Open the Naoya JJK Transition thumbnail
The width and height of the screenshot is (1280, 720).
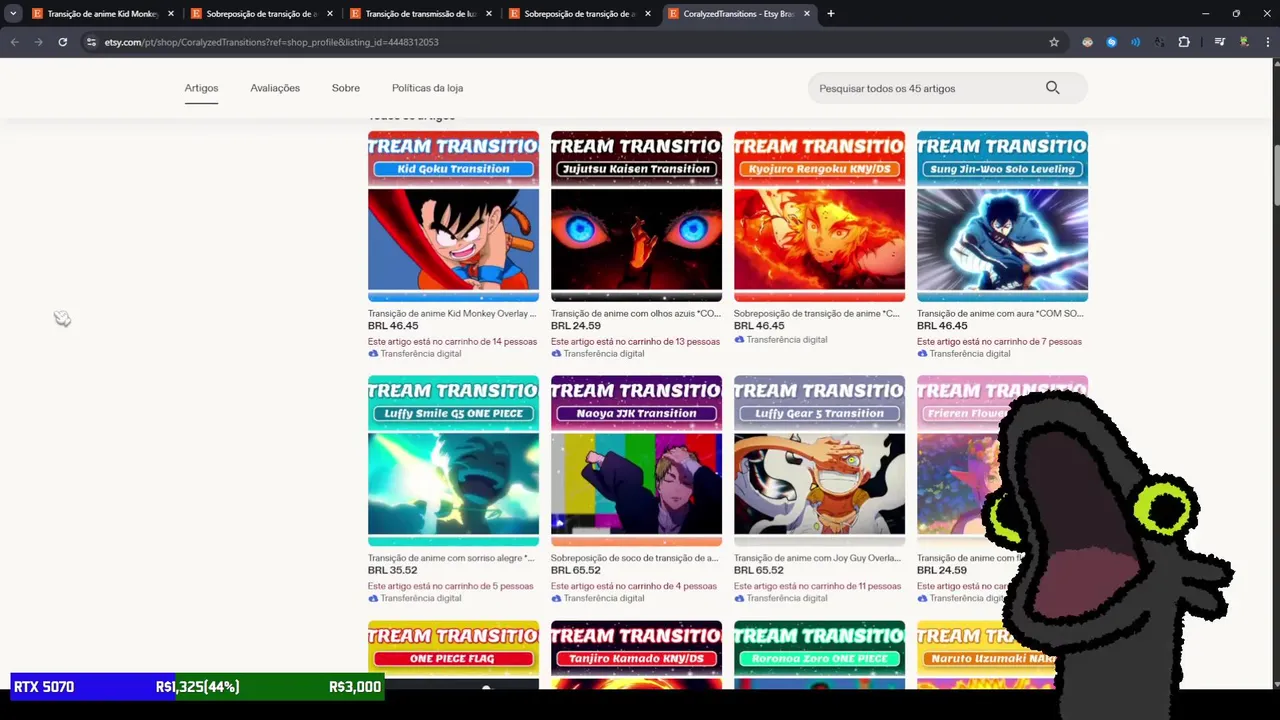636,461
